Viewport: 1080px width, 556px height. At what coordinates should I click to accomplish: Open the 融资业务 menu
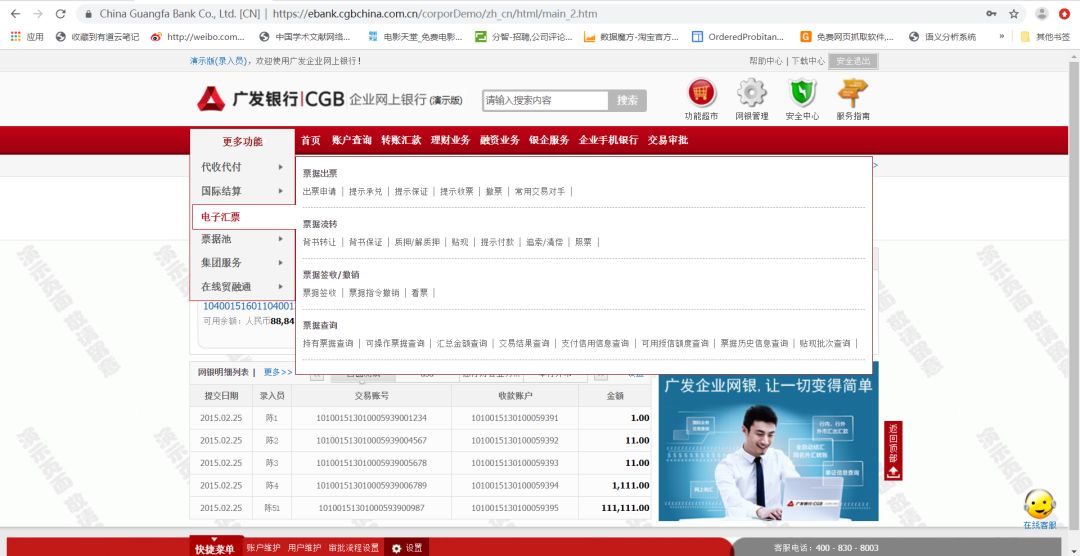tap(500, 140)
